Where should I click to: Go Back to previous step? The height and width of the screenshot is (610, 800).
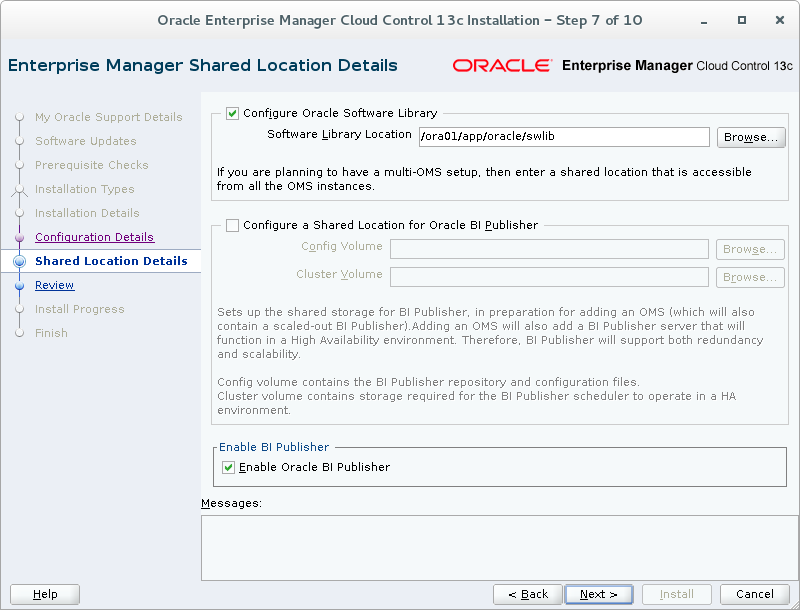[x=528, y=594]
